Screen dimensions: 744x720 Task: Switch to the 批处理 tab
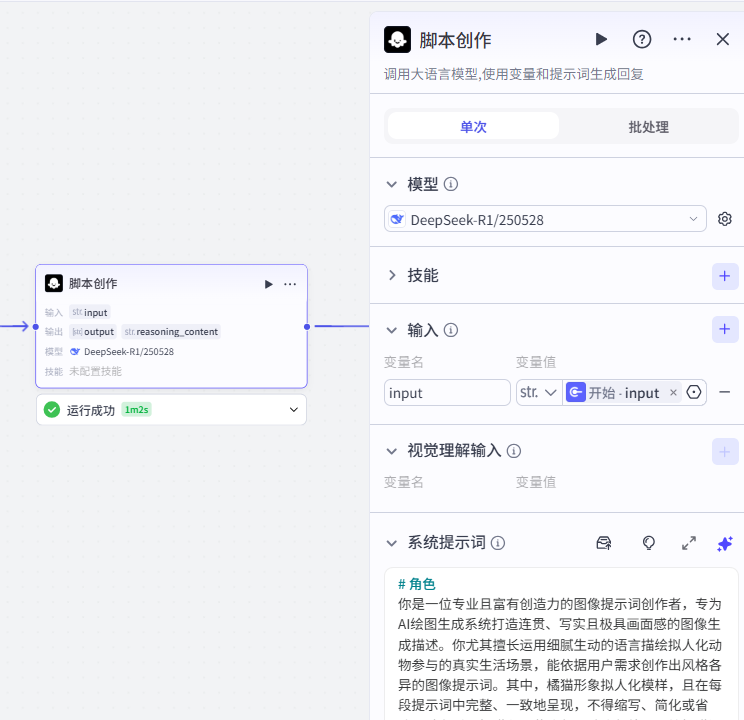pyautogui.click(x=648, y=127)
